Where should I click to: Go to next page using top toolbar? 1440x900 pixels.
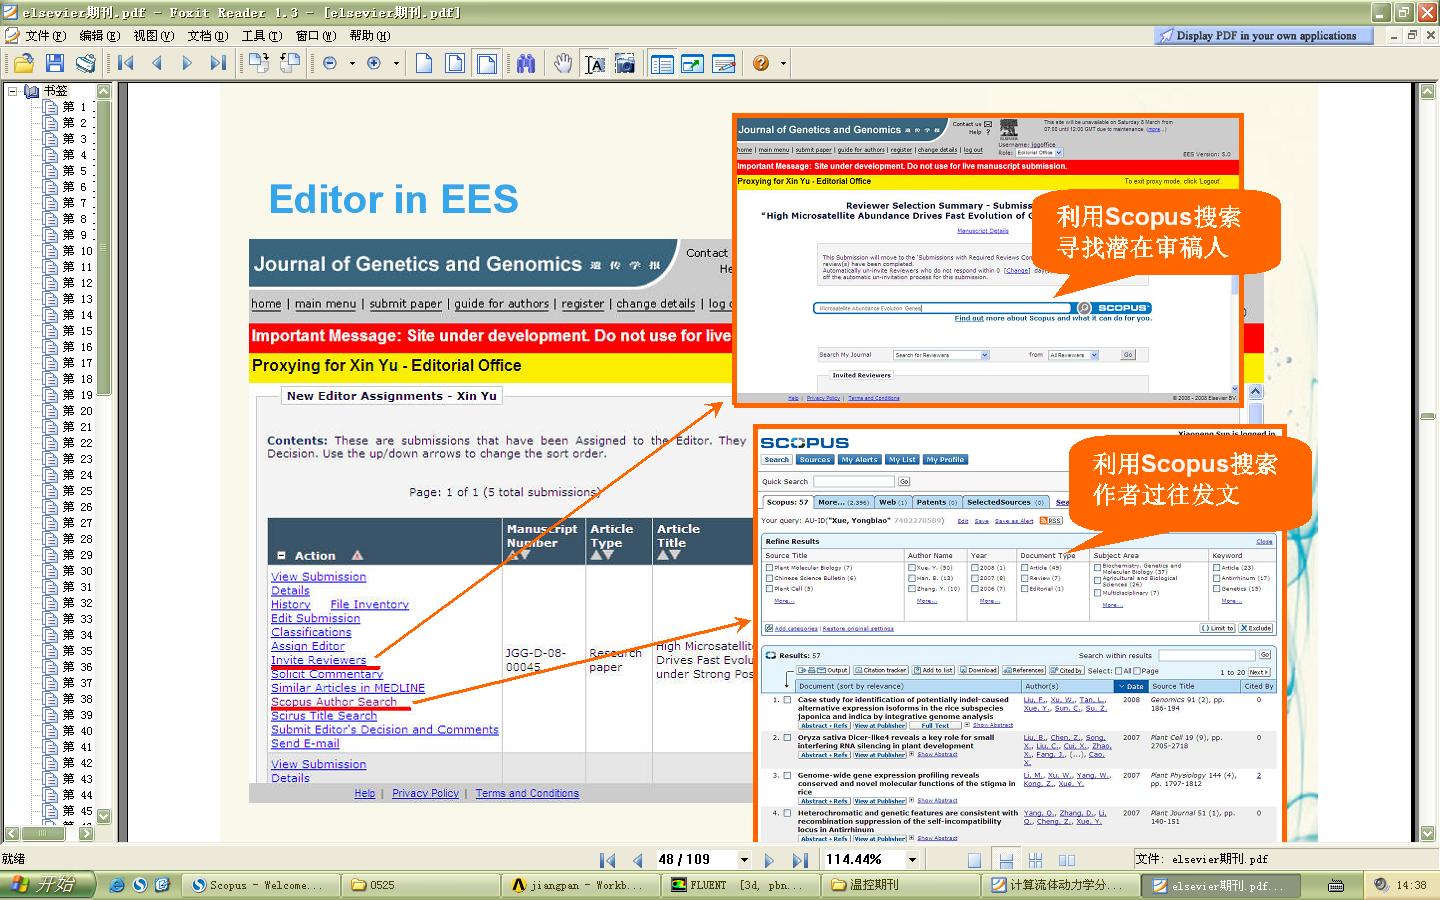pyautogui.click(x=187, y=63)
